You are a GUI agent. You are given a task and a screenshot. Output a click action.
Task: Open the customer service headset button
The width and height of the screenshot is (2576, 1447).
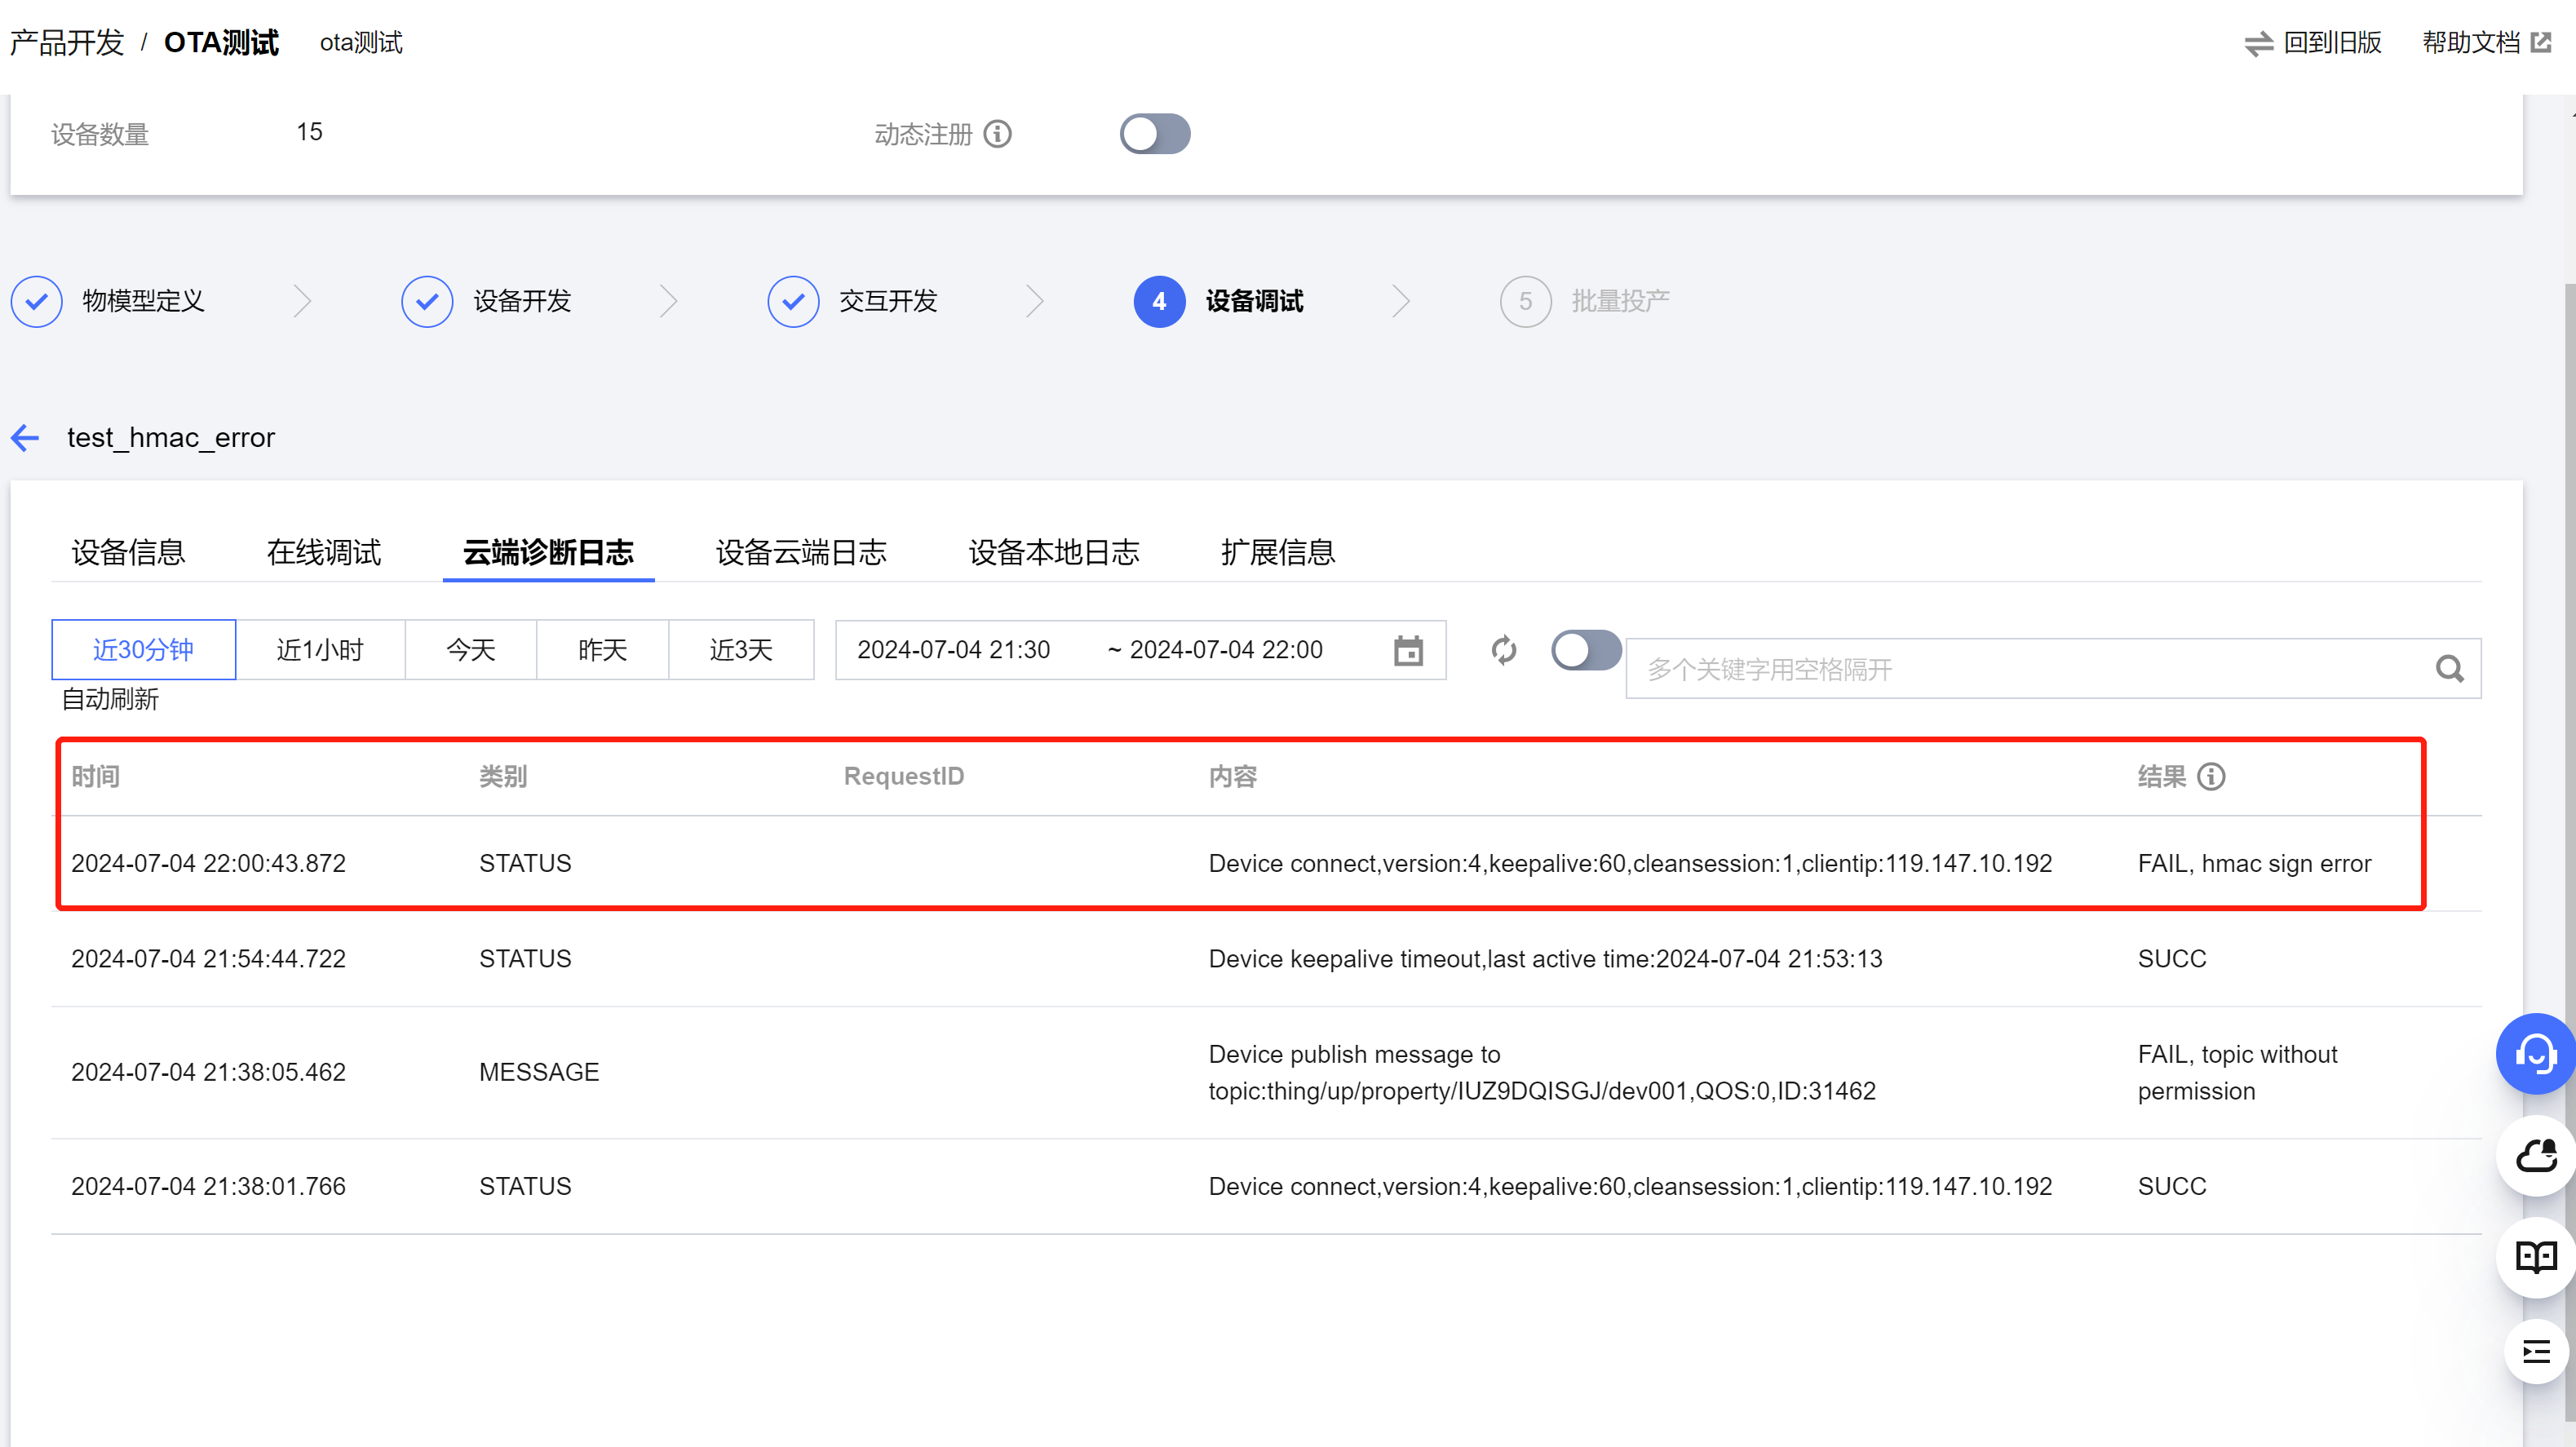coord(2535,1054)
